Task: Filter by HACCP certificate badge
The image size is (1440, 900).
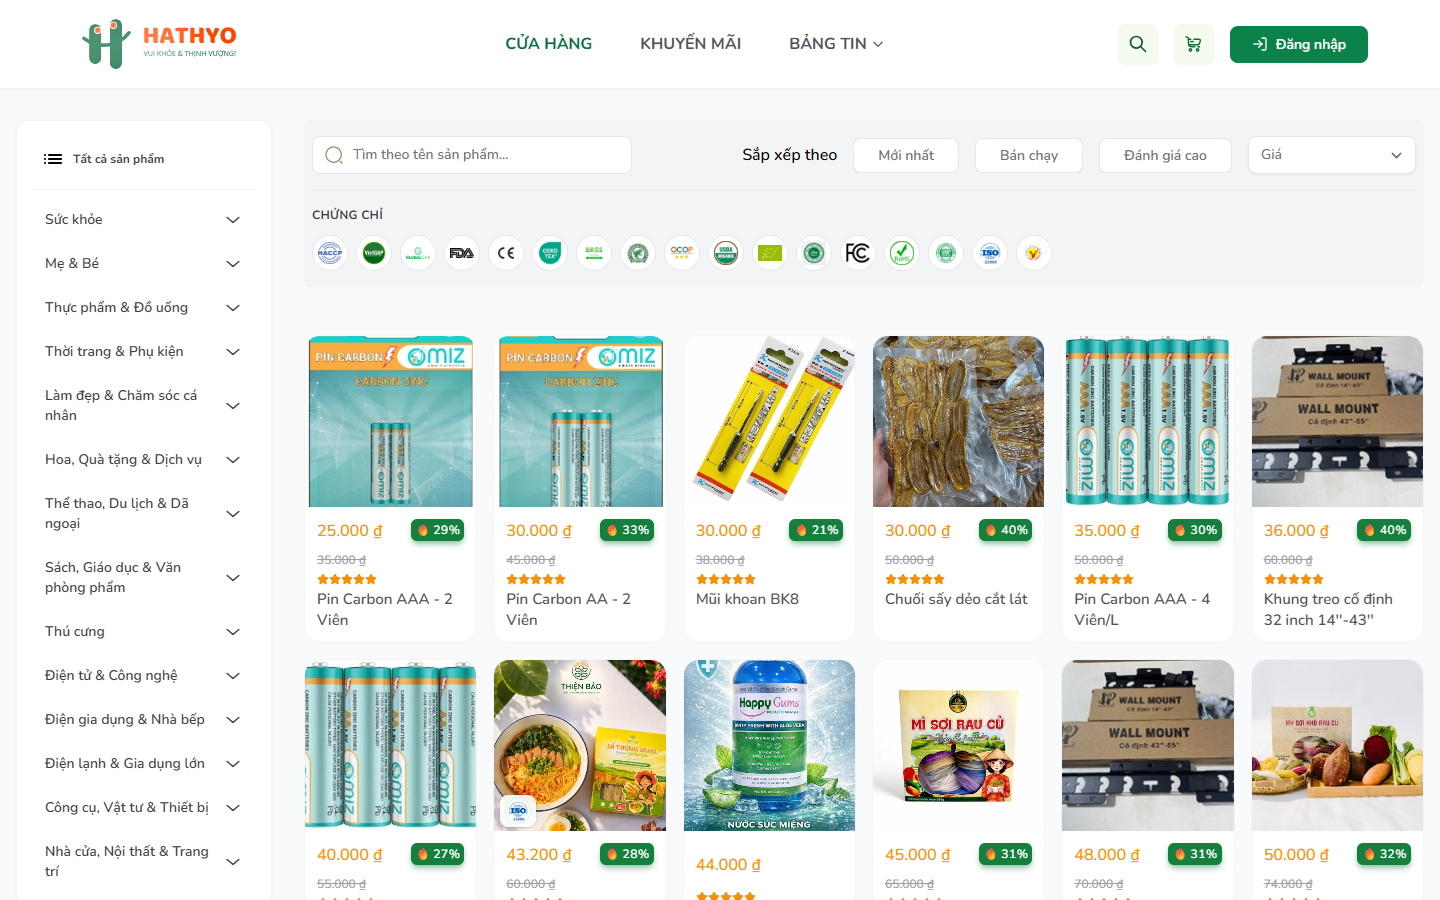Action: (x=330, y=253)
